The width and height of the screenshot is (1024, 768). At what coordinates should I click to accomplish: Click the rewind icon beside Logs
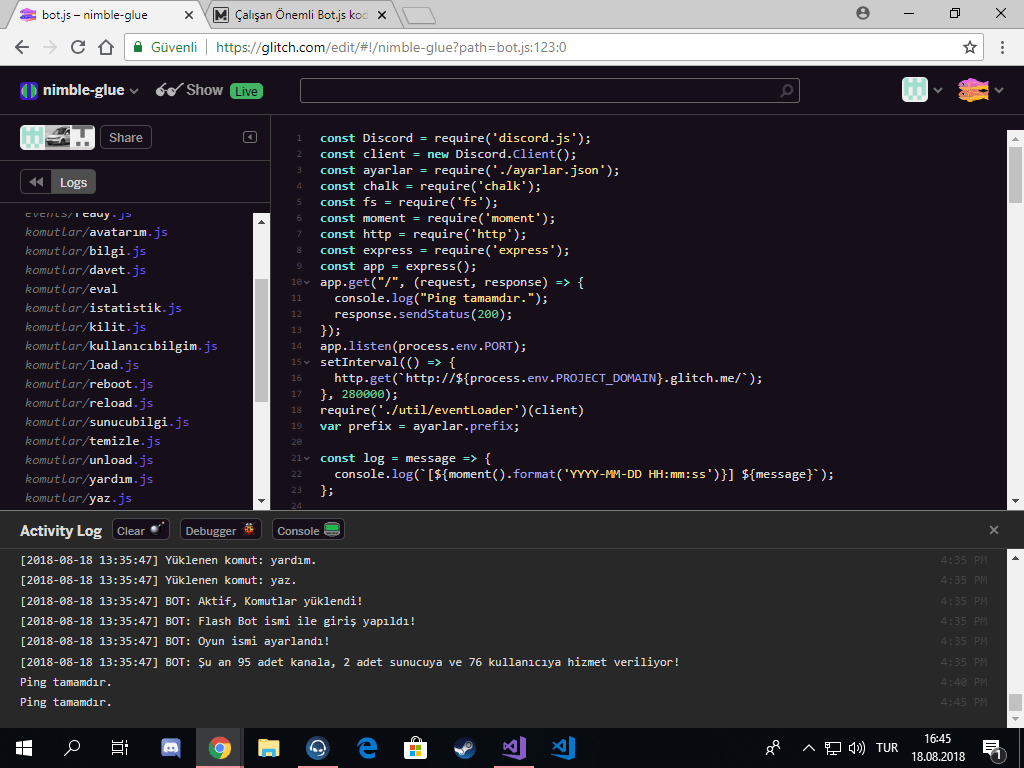(36, 182)
